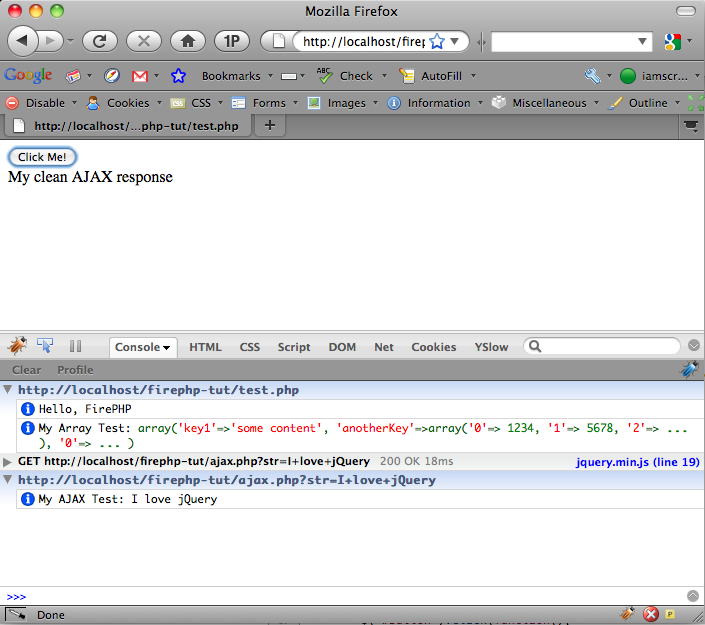Toggle the command line expand arrow button
The height and width of the screenshot is (625, 705).
(693, 596)
